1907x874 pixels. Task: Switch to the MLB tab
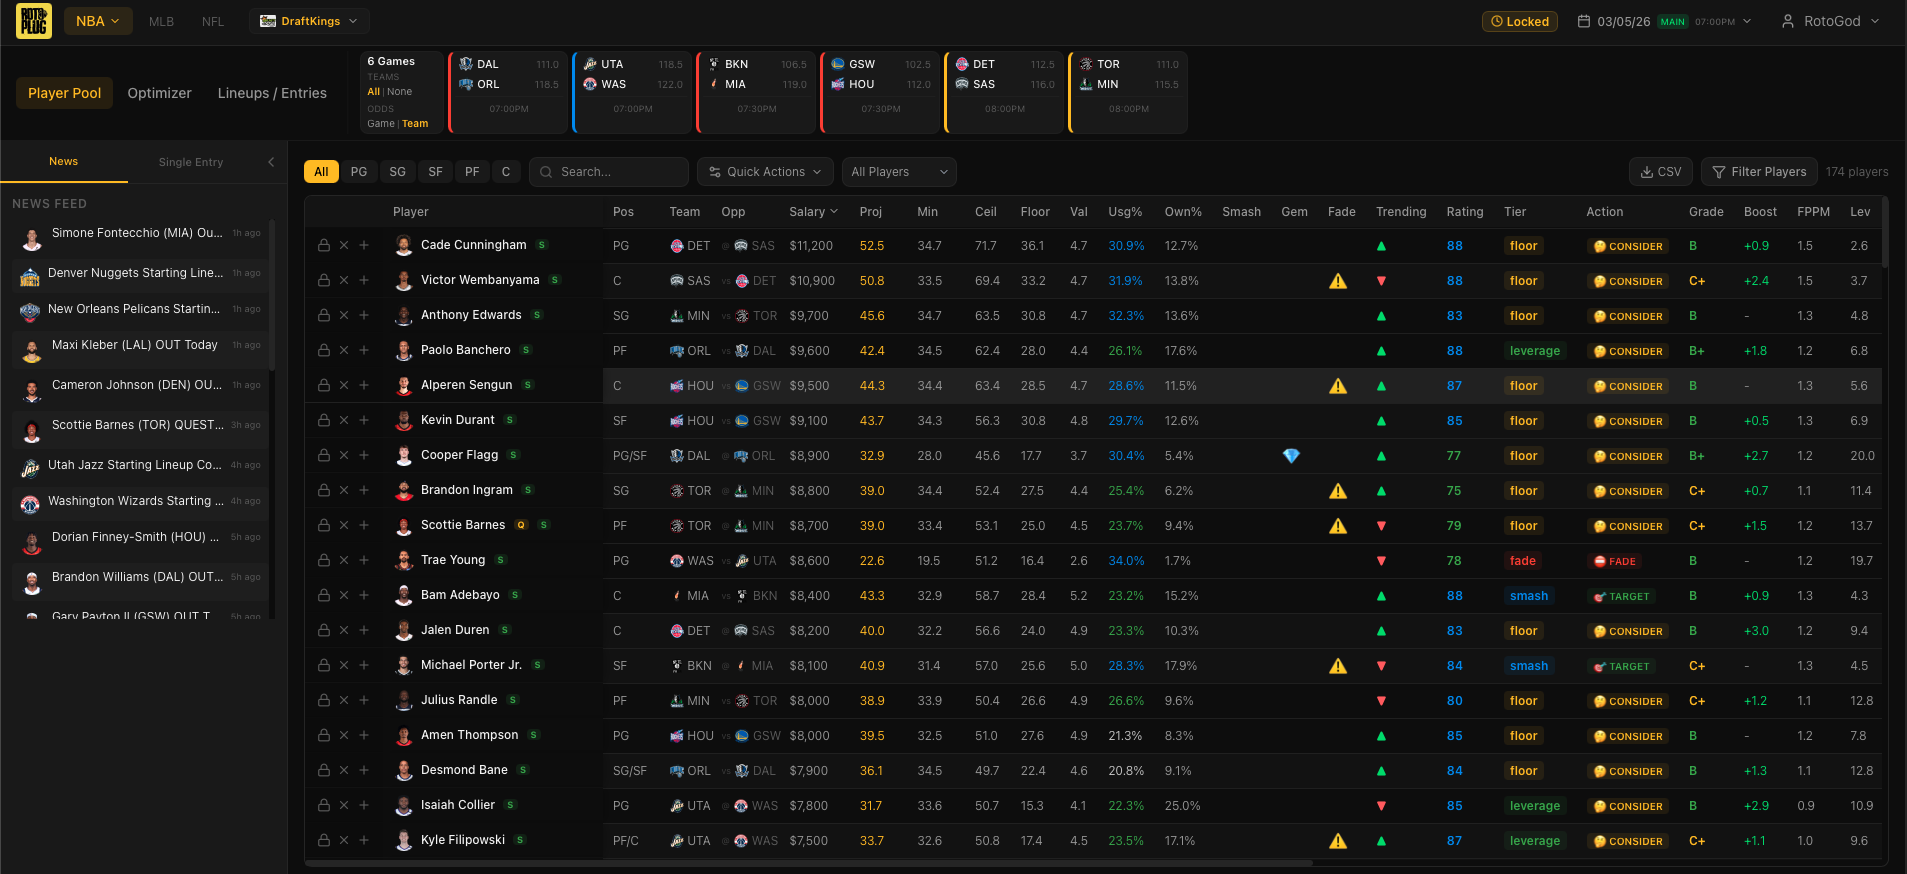point(161,21)
